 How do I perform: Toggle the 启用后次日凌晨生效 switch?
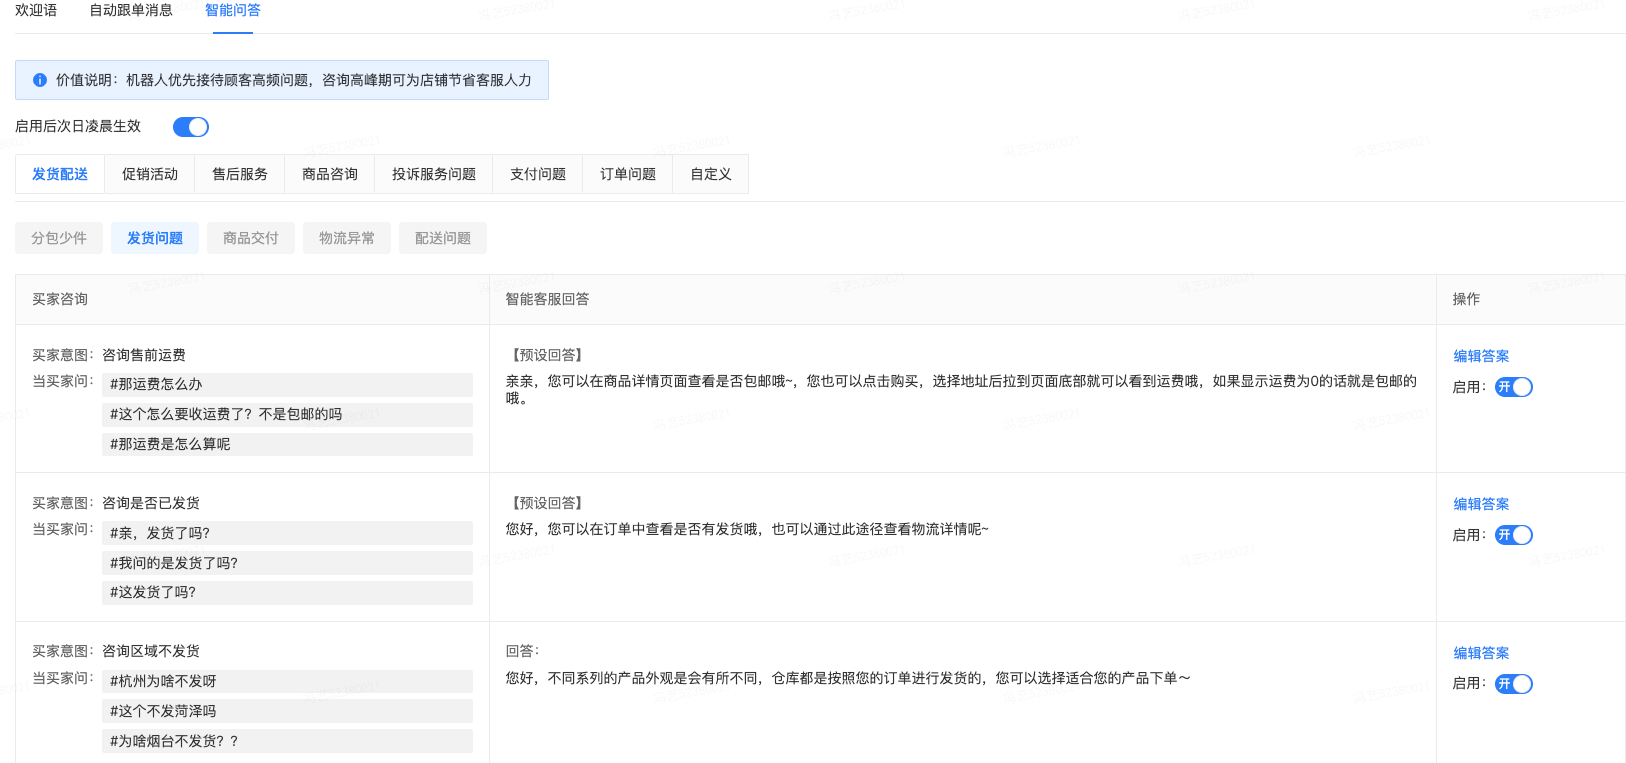pyautogui.click(x=190, y=127)
